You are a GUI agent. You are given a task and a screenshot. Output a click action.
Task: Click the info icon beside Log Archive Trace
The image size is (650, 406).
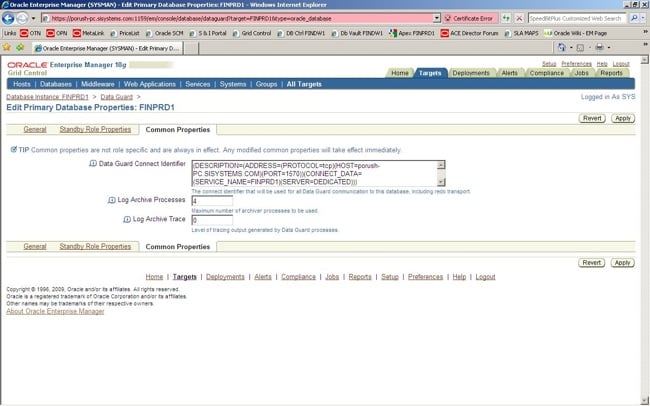pyautogui.click(x=127, y=219)
